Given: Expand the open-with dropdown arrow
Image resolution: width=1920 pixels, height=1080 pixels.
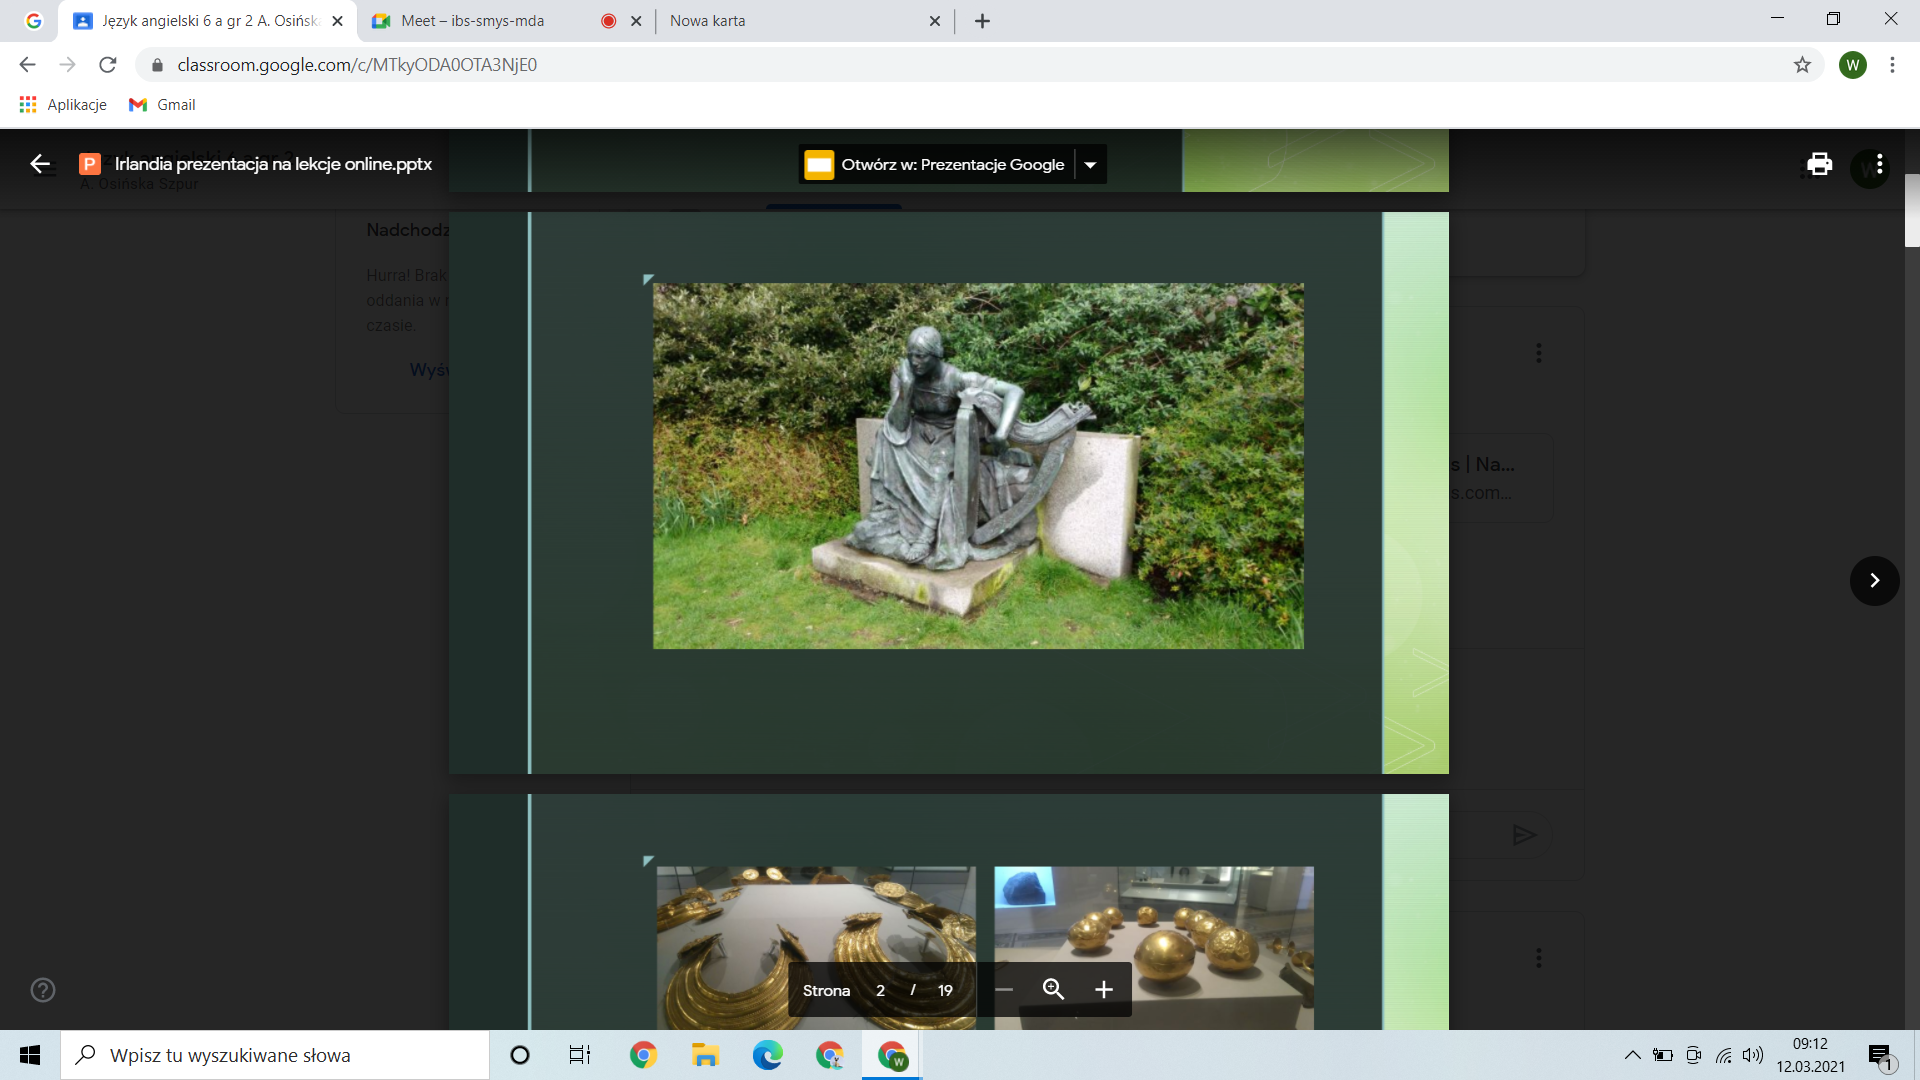Looking at the screenshot, I should coord(1091,165).
